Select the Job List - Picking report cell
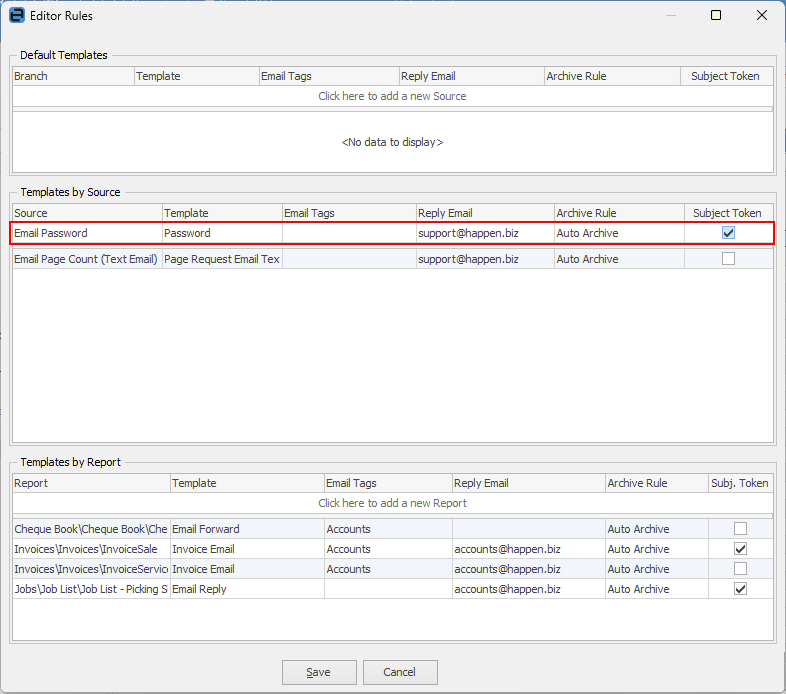 (x=91, y=589)
